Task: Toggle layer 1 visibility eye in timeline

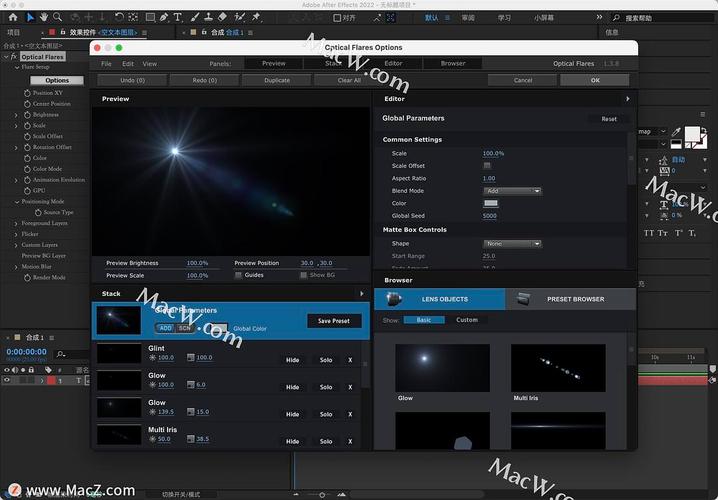Action: [x=7, y=380]
